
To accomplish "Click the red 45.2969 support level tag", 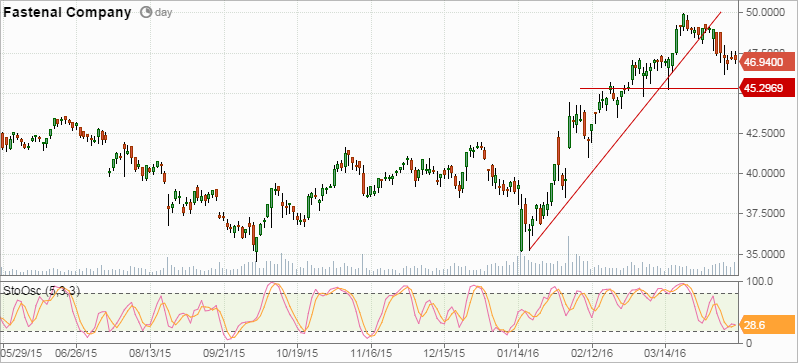I will pos(768,88).
